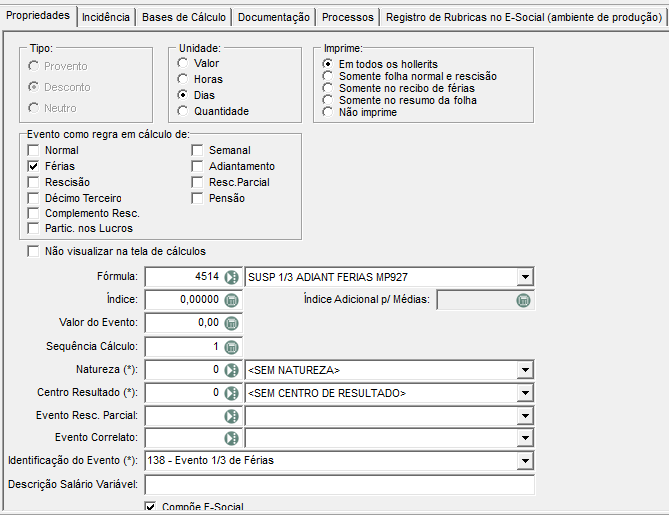The image size is (669, 515).
Task: Choose Somente no resumo da folha option
Action: pos(328,100)
